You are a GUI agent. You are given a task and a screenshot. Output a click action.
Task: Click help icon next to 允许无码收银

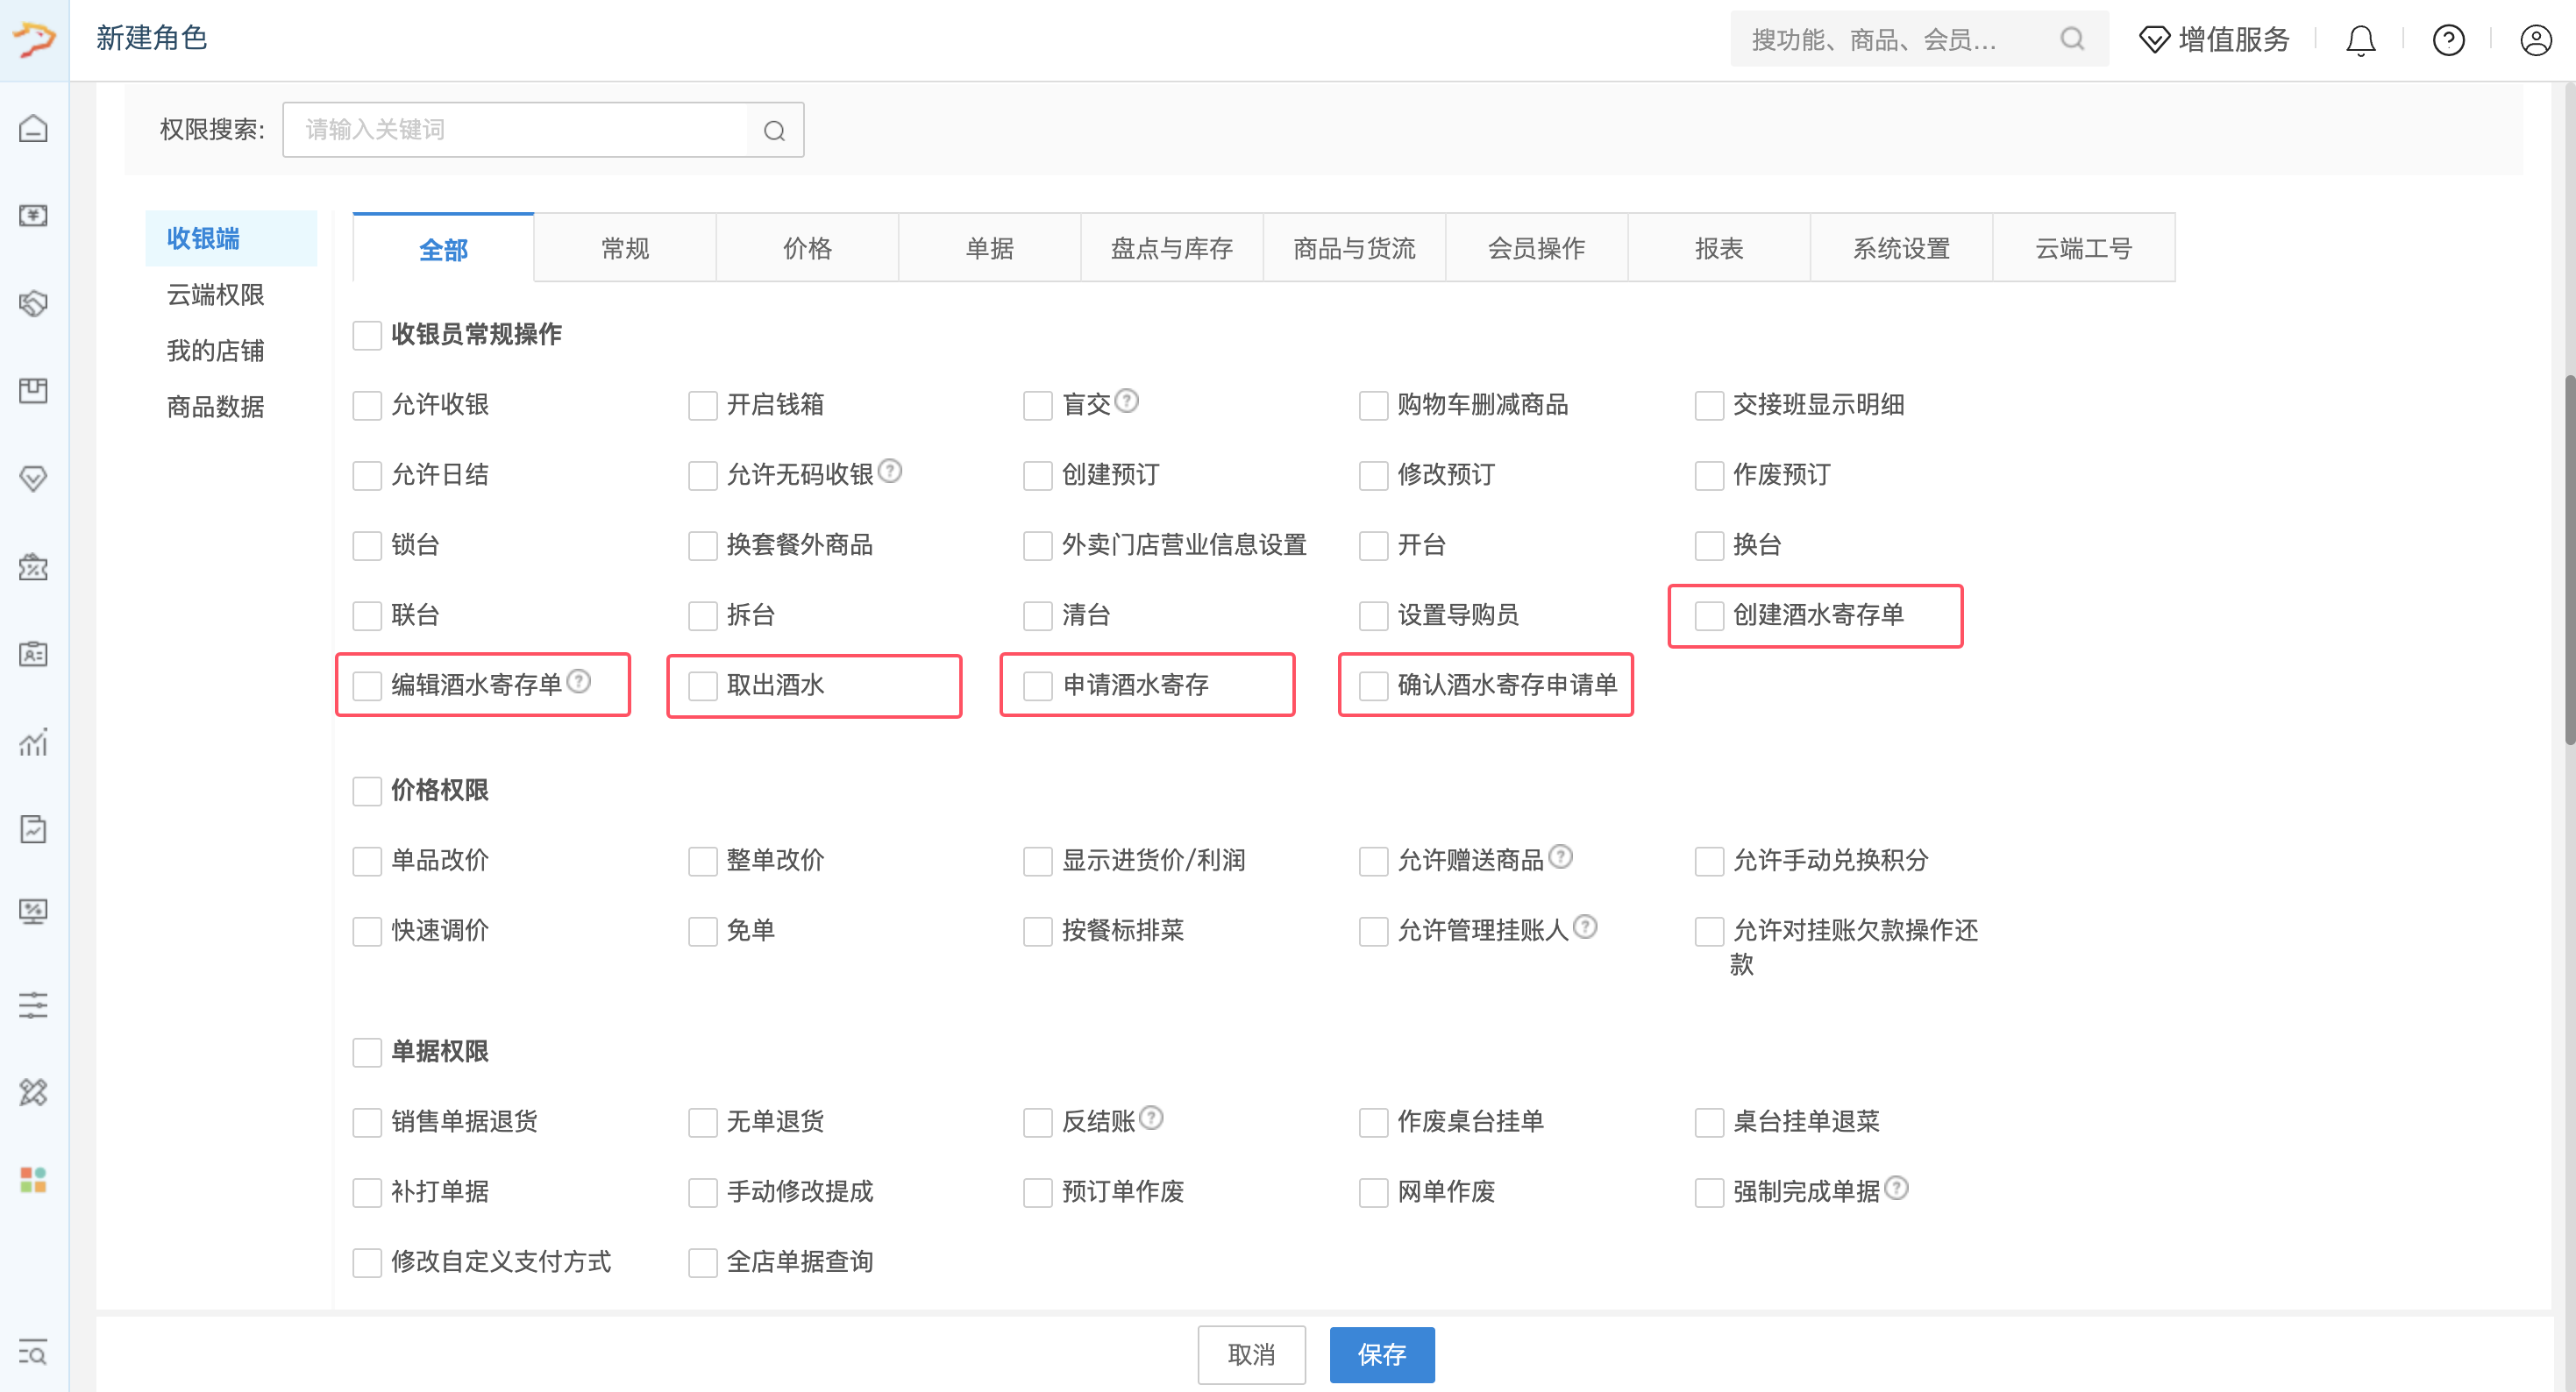coord(890,471)
